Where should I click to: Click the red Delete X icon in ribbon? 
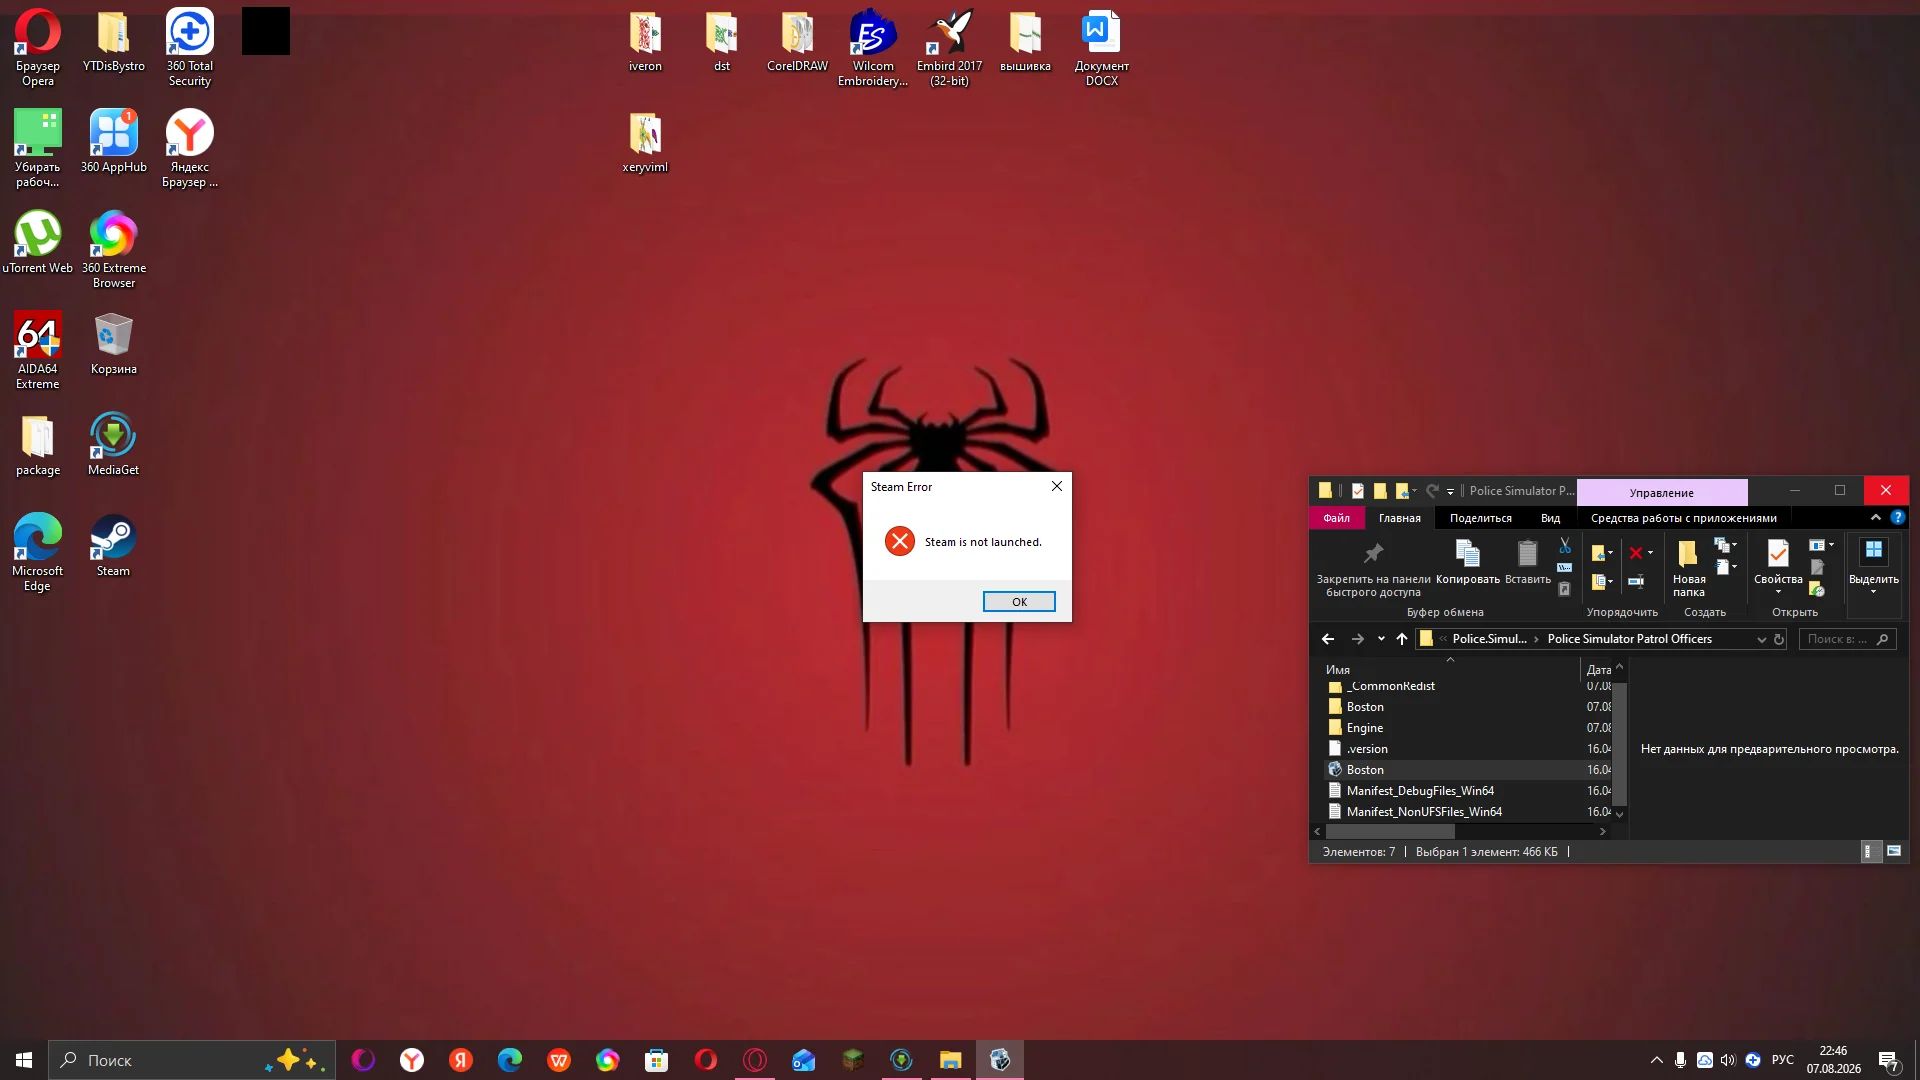tap(1635, 553)
